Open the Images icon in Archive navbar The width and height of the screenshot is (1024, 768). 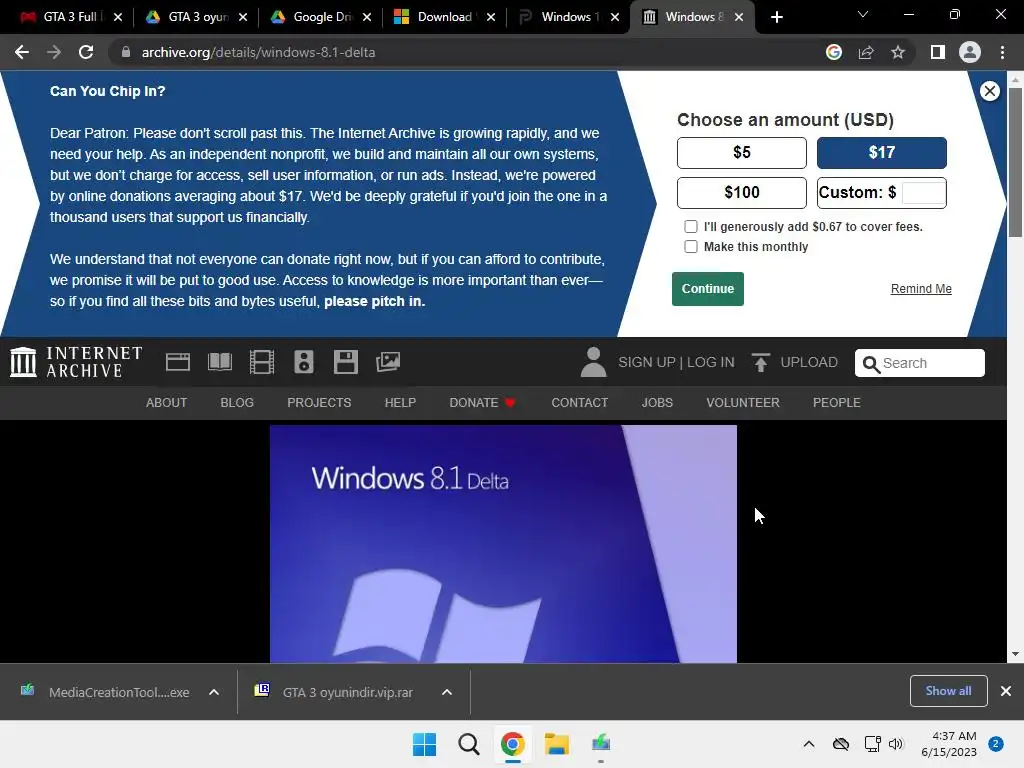pos(388,362)
